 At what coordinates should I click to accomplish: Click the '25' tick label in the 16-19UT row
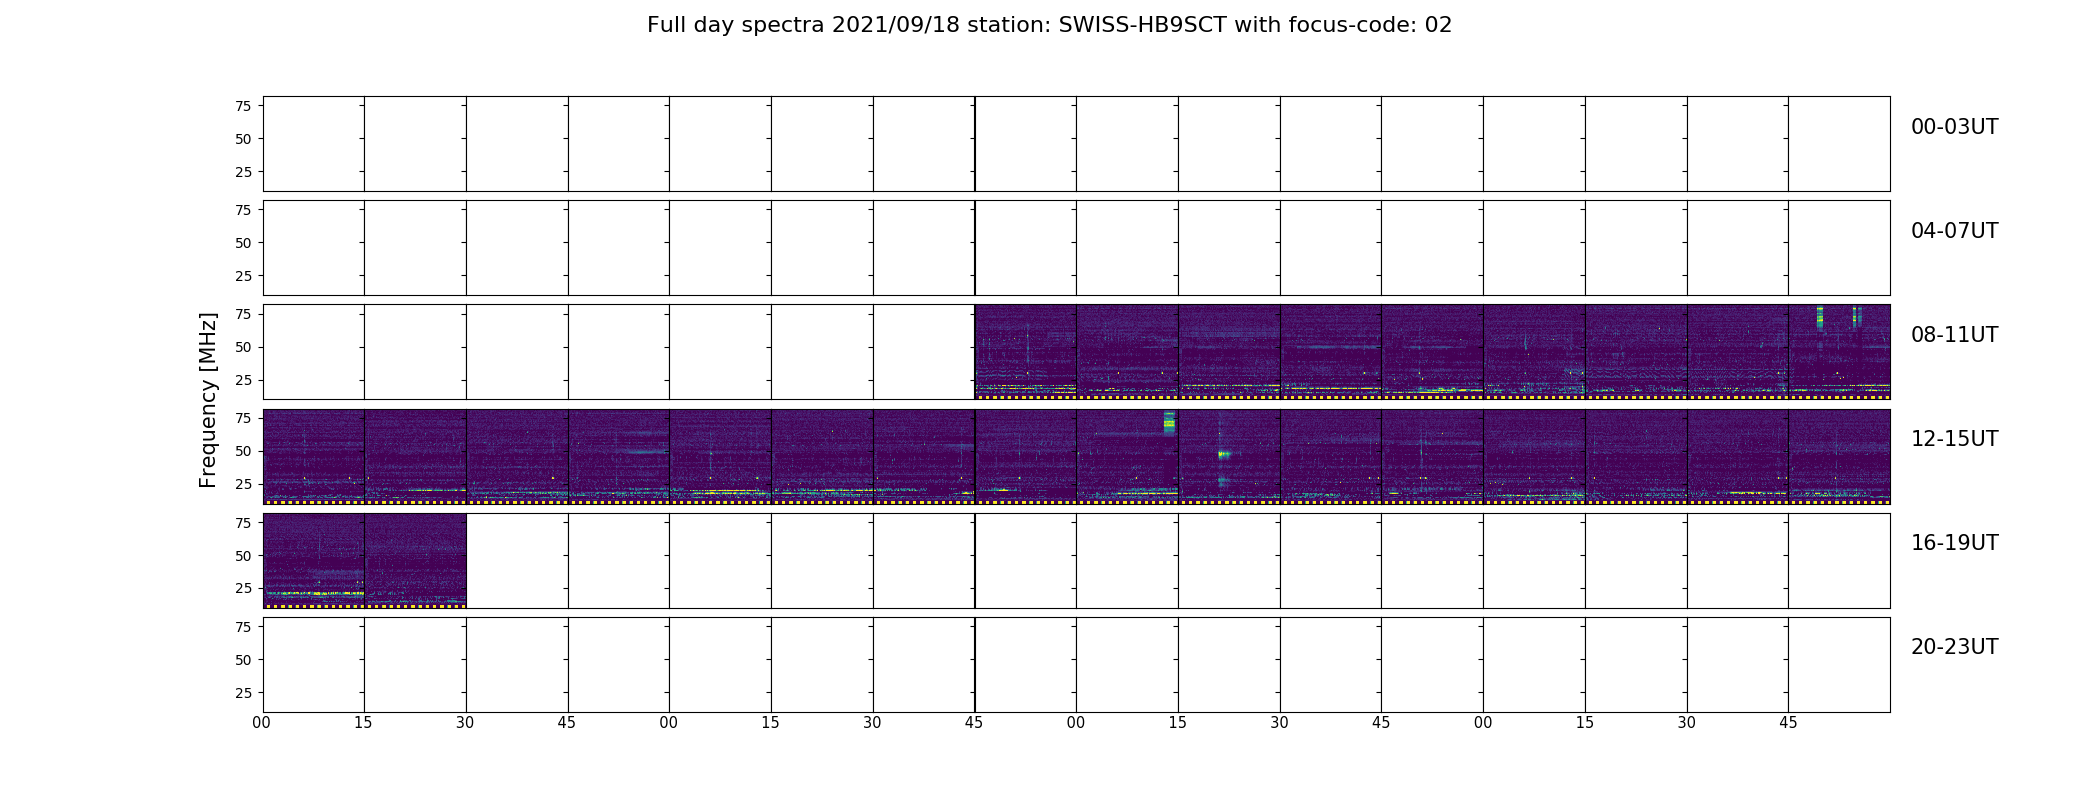click(243, 588)
